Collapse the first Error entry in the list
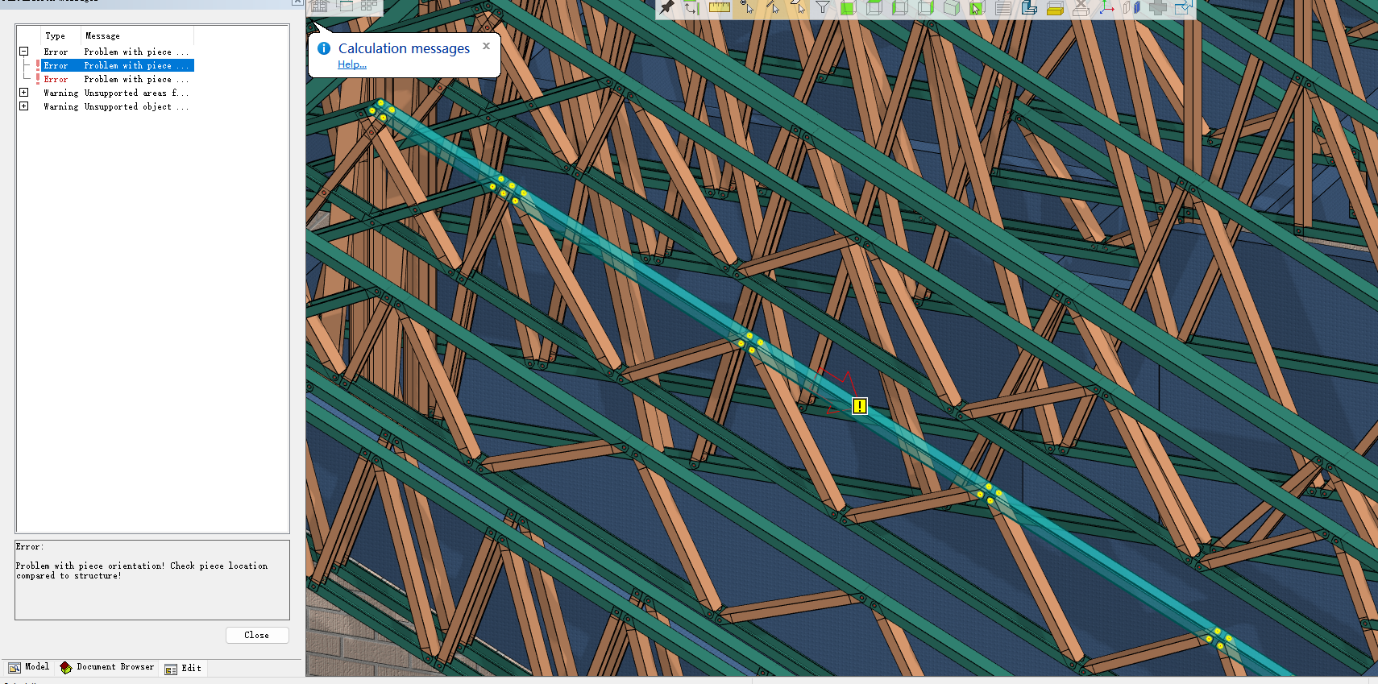 [23, 51]
